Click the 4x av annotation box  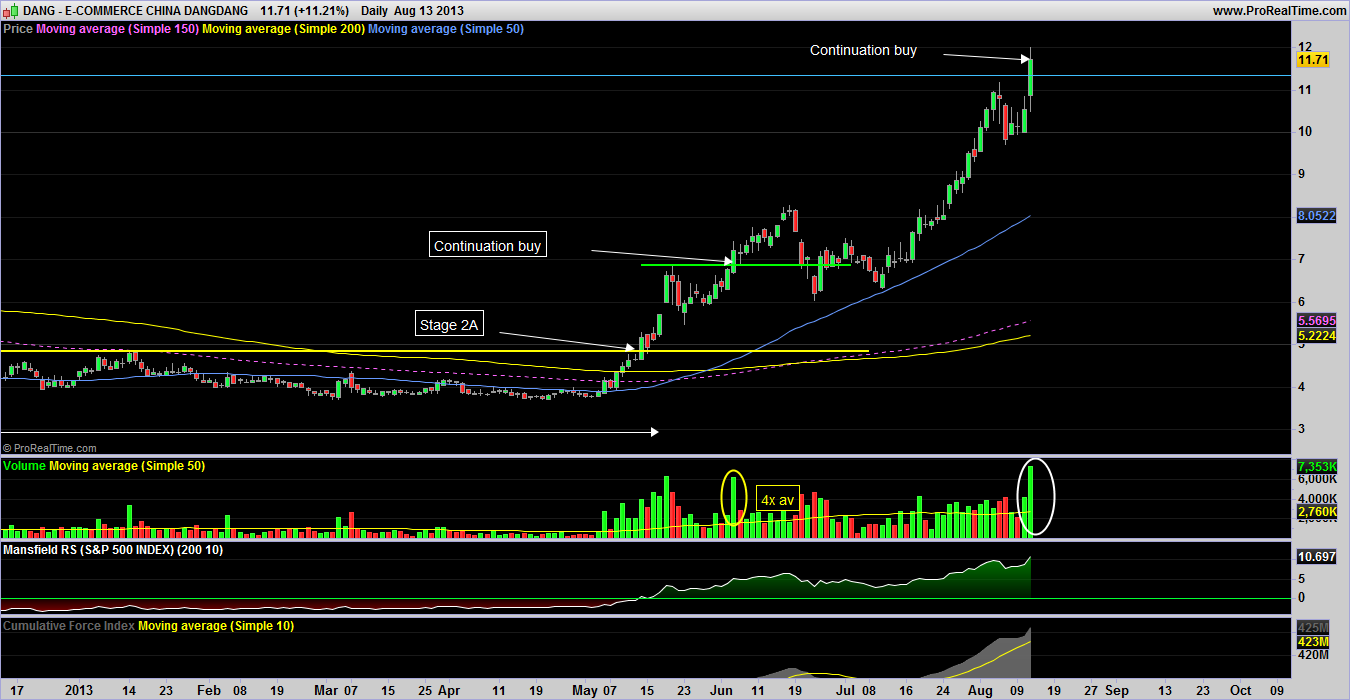click(x=777, y=499)
